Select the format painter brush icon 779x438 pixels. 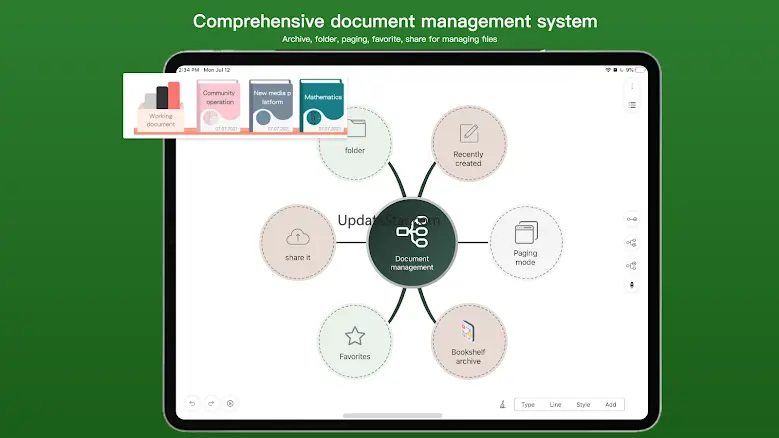[502, 404]
